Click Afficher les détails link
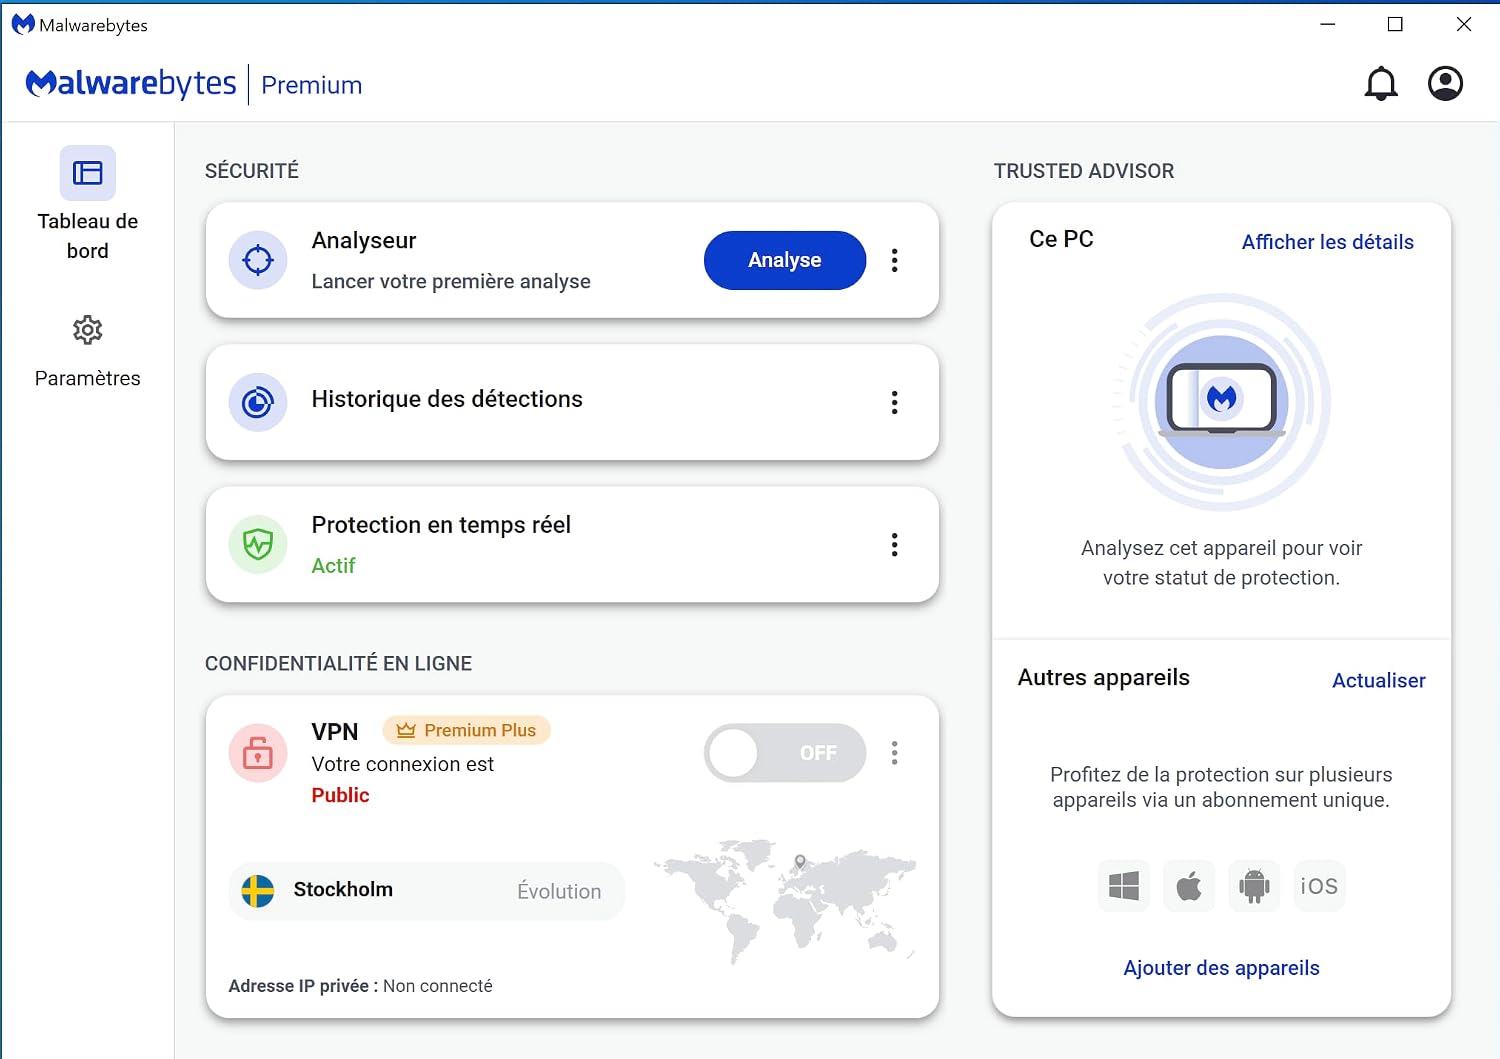1500x1059 pixels. 1327,242
